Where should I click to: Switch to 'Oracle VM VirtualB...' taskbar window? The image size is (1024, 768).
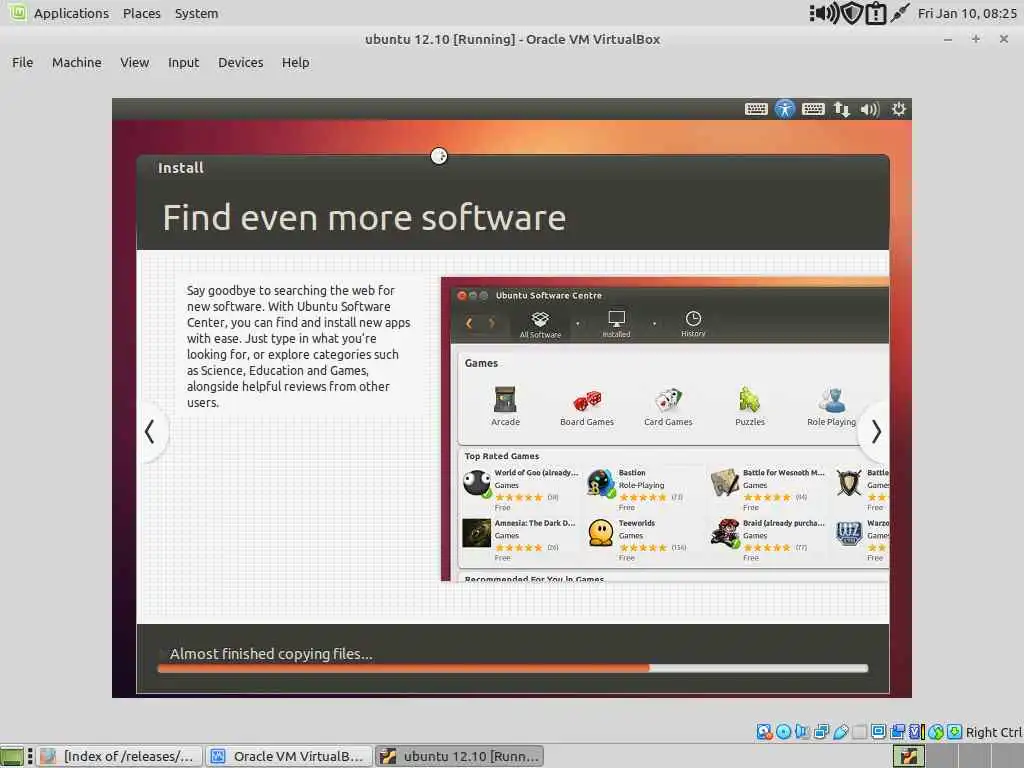click(x=289, y=756)
